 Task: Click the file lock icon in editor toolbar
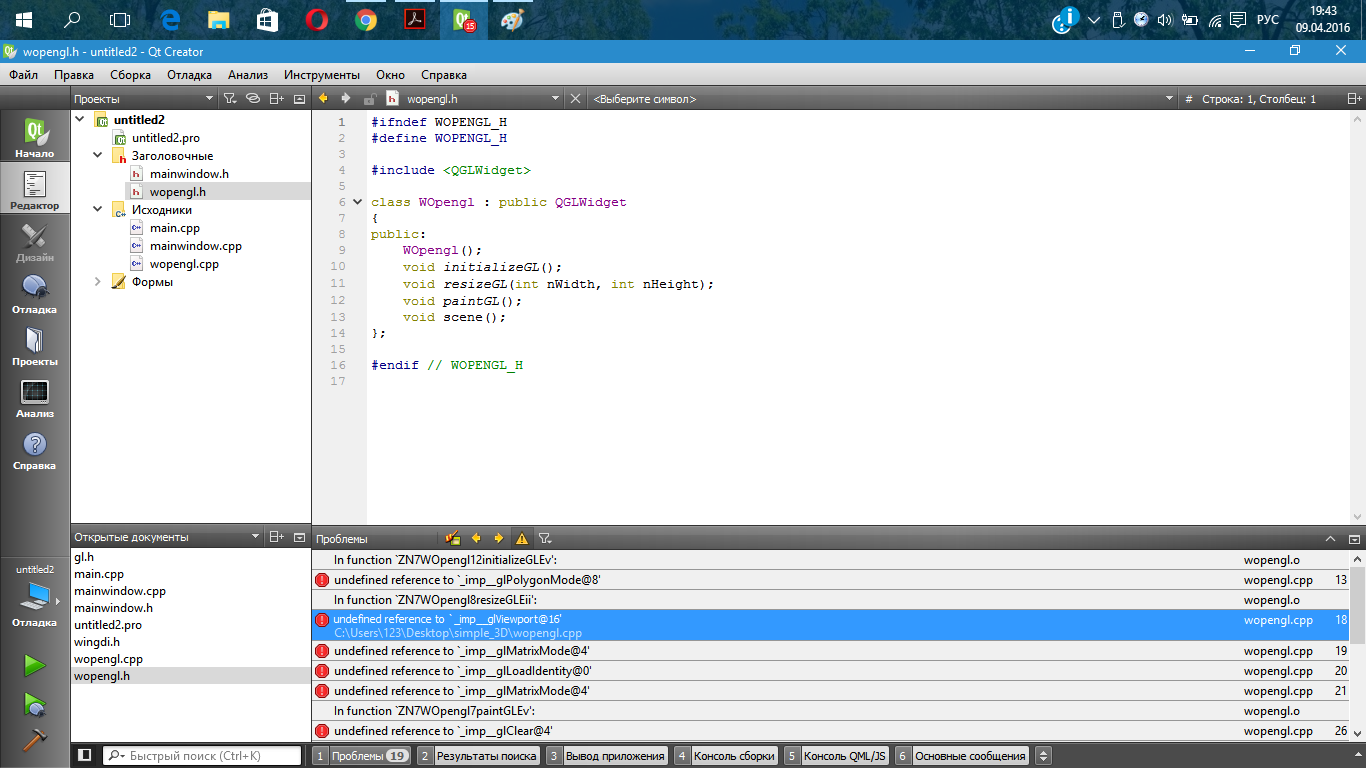(x=370, y=99)
